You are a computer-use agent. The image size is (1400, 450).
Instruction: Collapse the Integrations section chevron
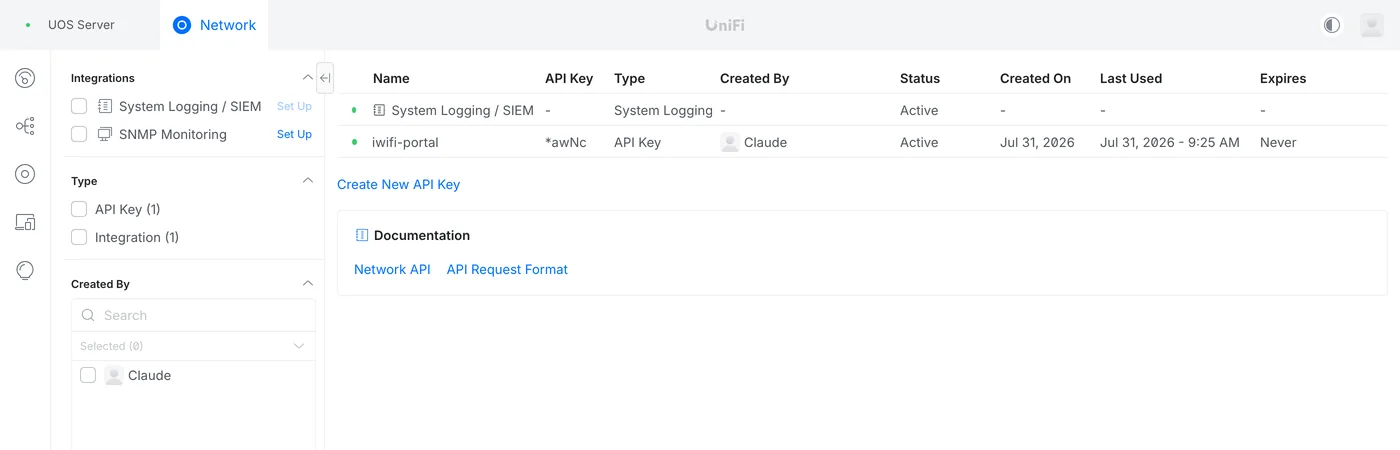(307, 78)
